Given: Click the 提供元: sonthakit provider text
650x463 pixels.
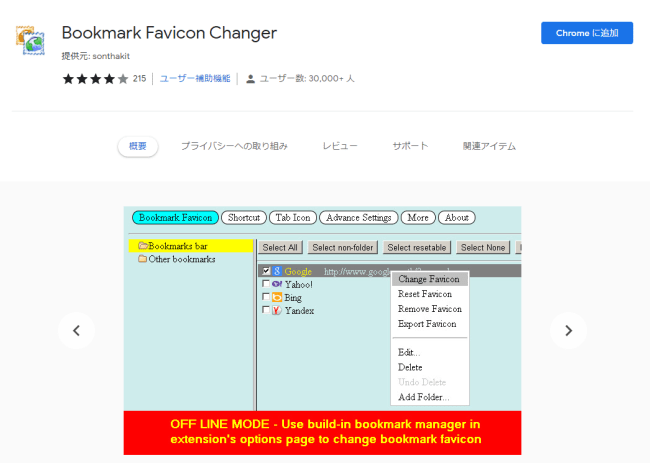Looking at the screenshot, I should pos(96,56).
